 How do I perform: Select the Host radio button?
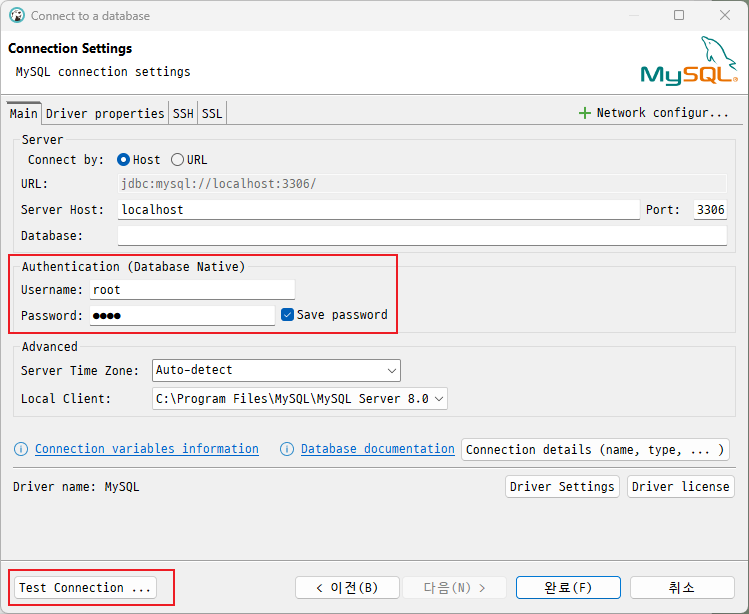pos(123,160)
